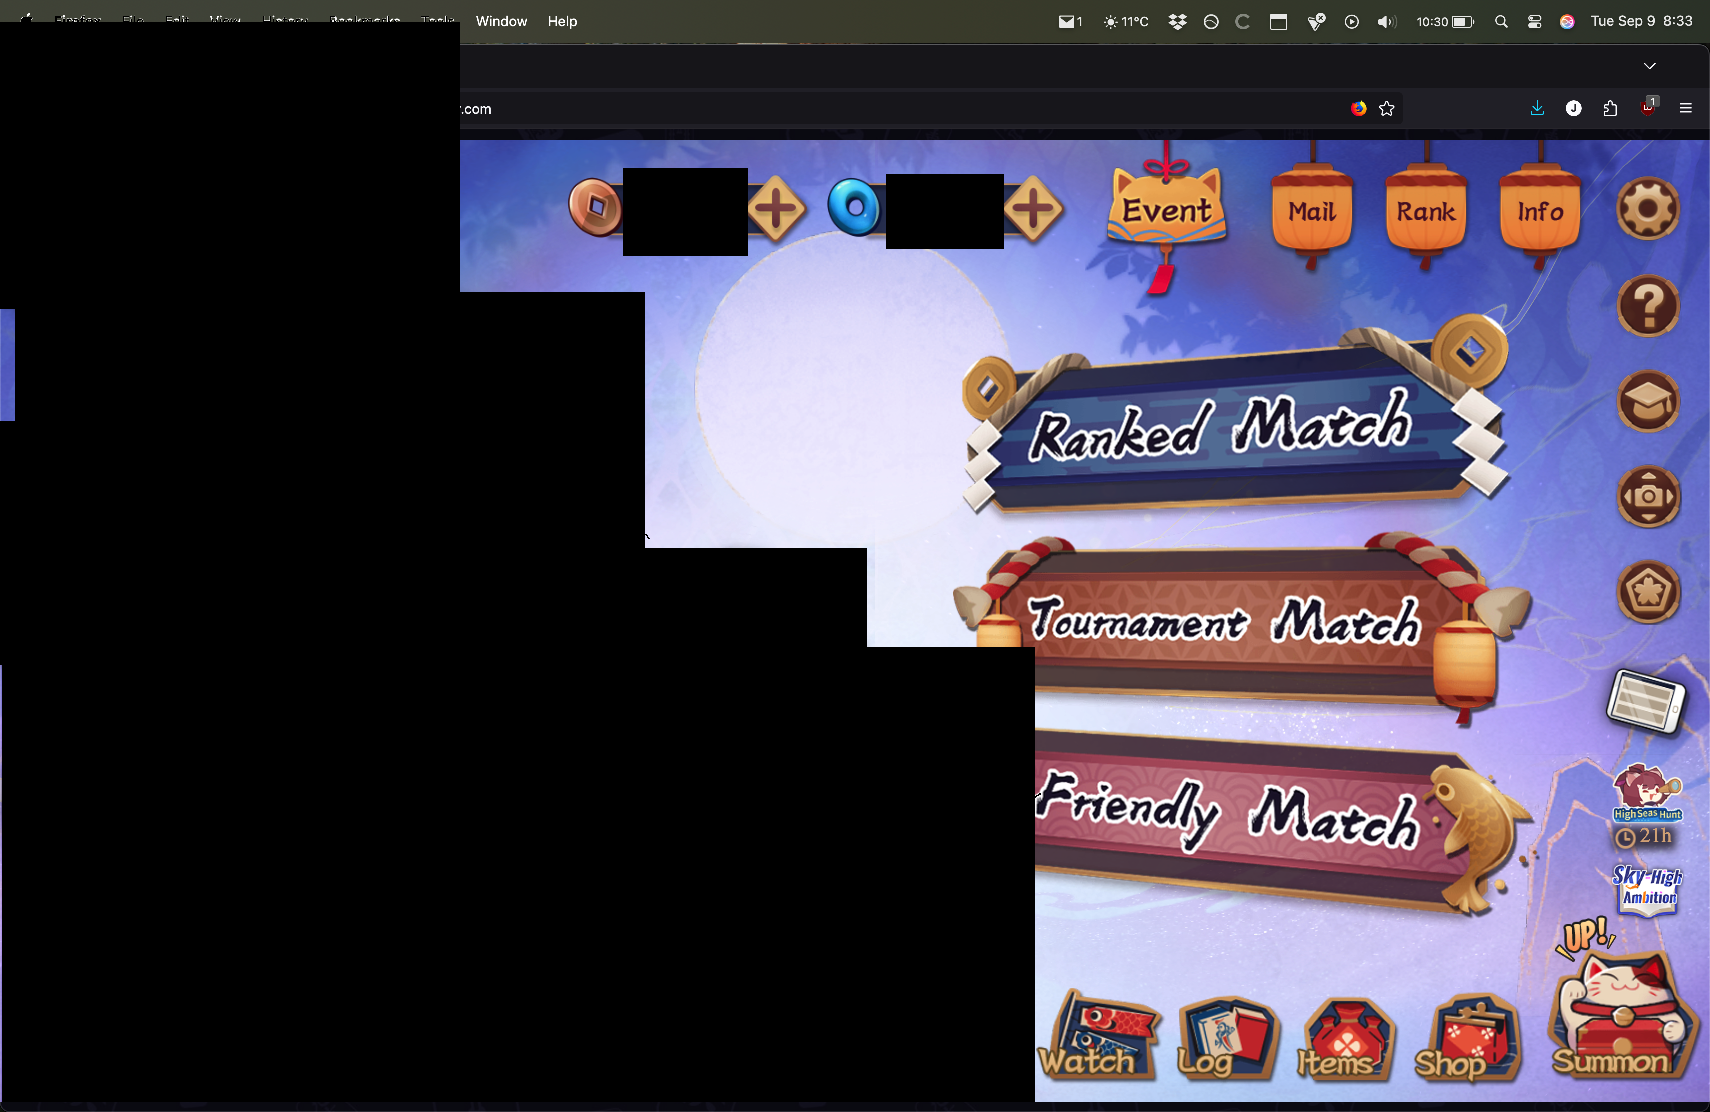
Task: Open the weather 11°C menu bar item
Action: [x=1126, y=21]
